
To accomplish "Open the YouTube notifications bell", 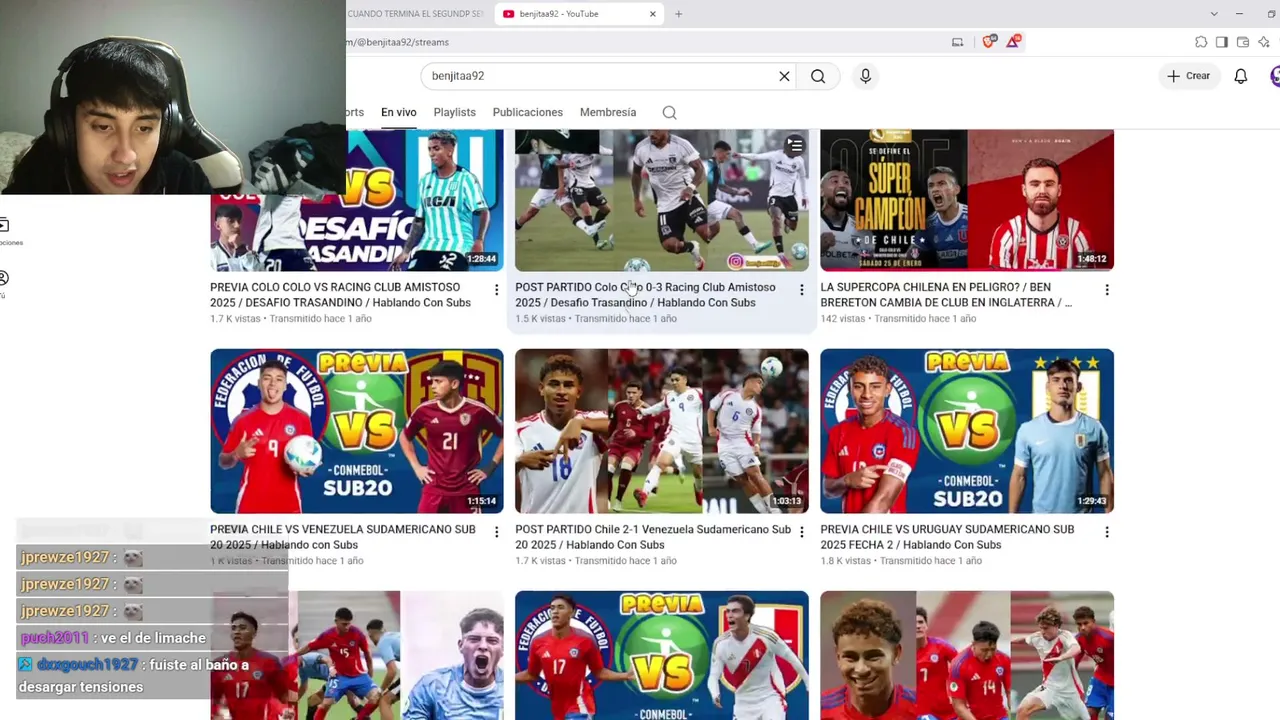I will click(x=1241, y=76).
